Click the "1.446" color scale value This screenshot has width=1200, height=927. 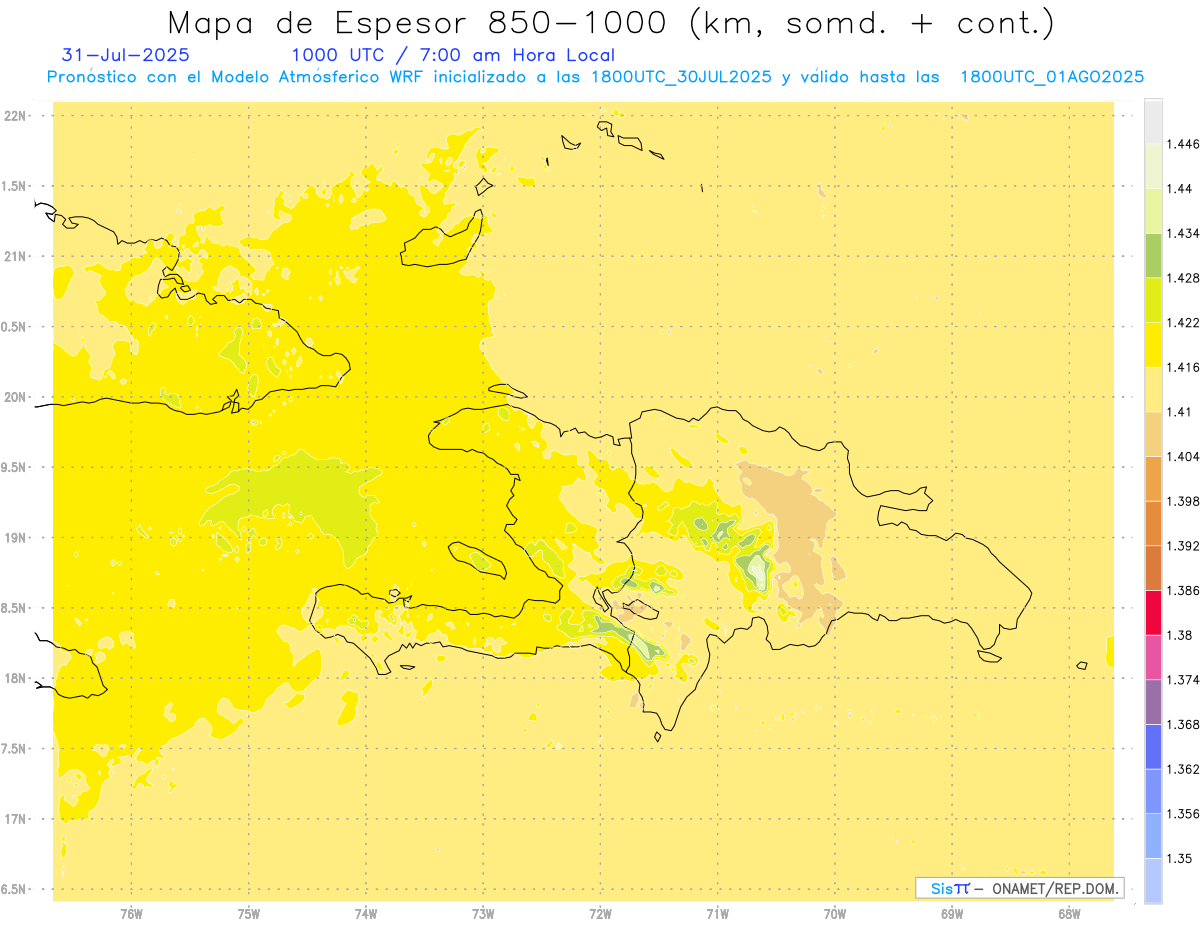click(x=1185, y=145)
